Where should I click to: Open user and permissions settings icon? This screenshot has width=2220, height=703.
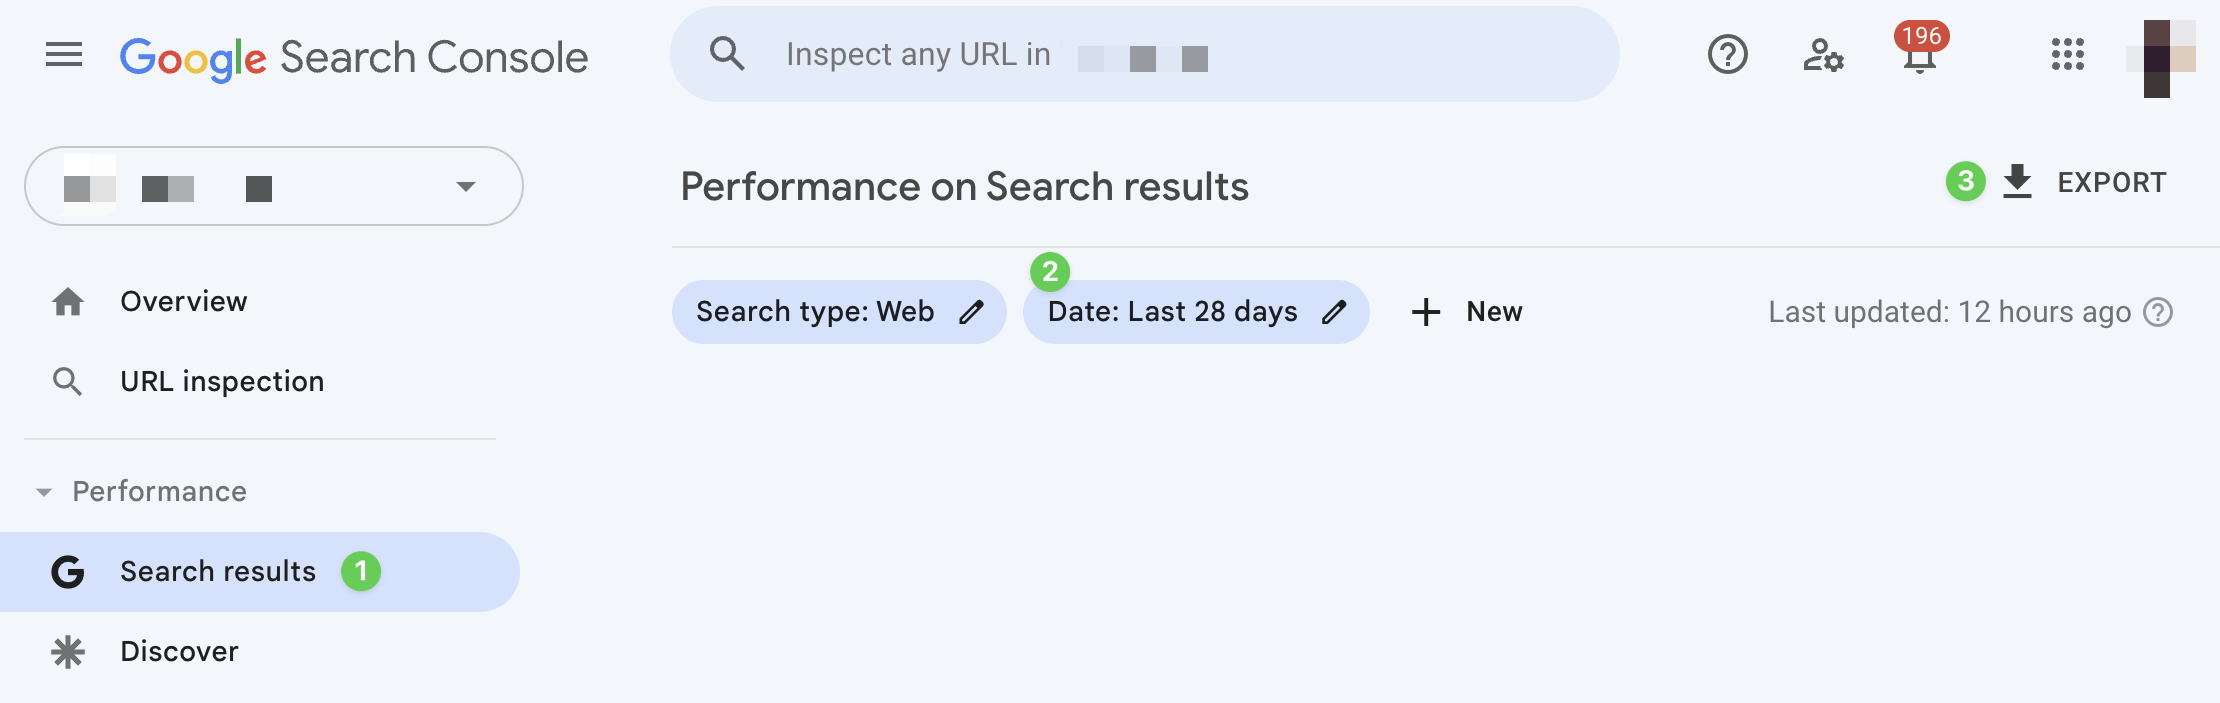(1823, 55)
